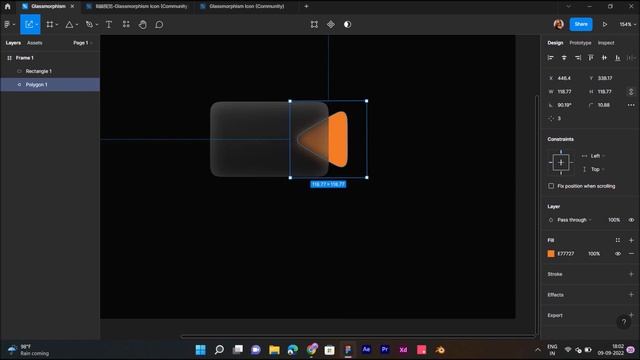This screenshot has width=640, height=360.
Task: Align vertical centers icon
Action: (x=604, y=58)
